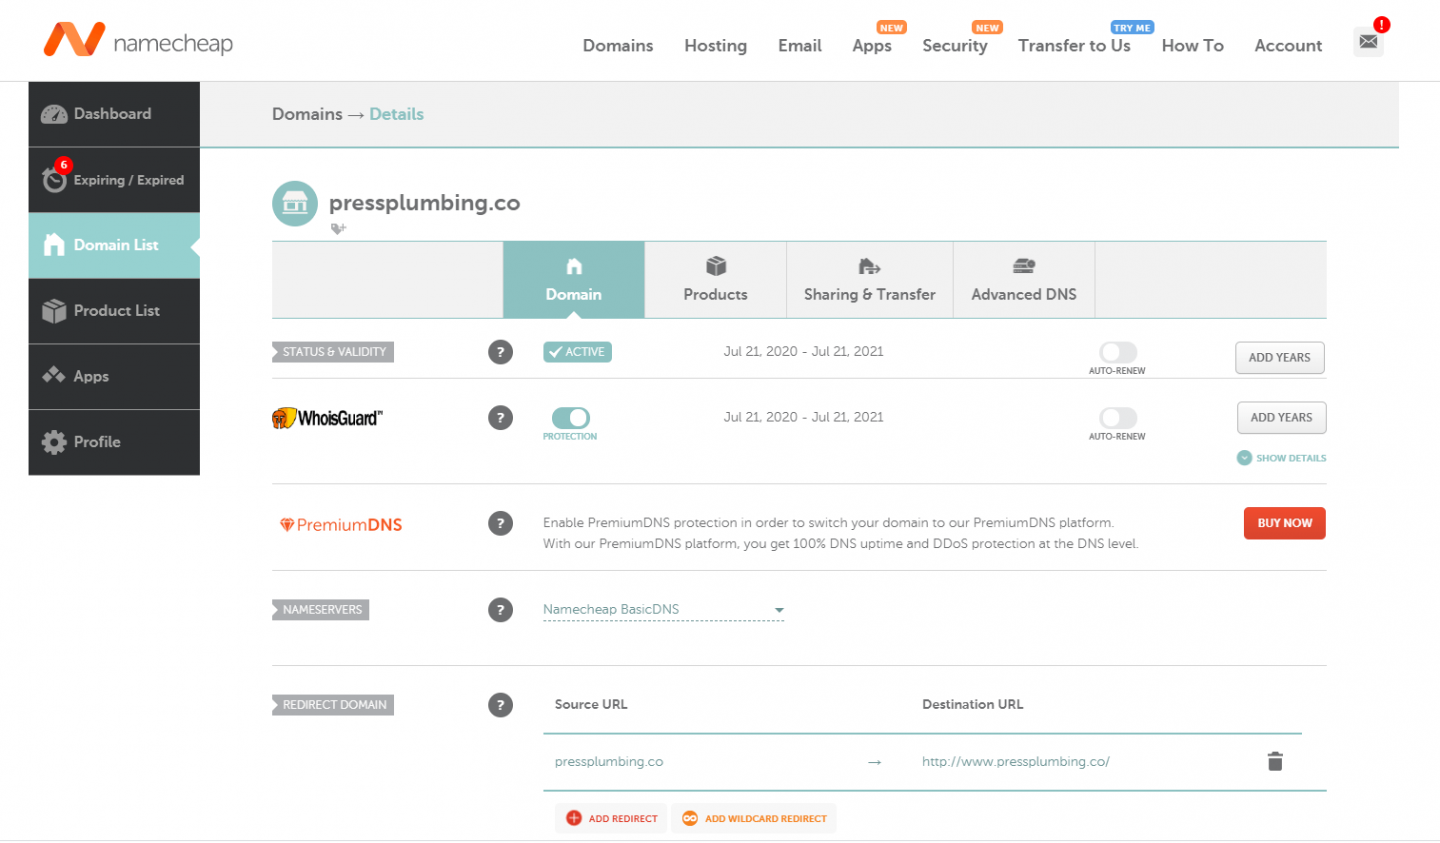Open the Sharing & Transfer tab
Screen dimensions: 1440x843
coord(870,280)
